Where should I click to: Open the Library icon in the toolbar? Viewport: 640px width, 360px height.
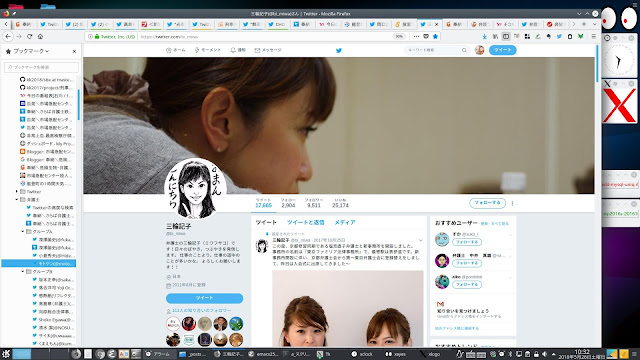coord(495,36)
